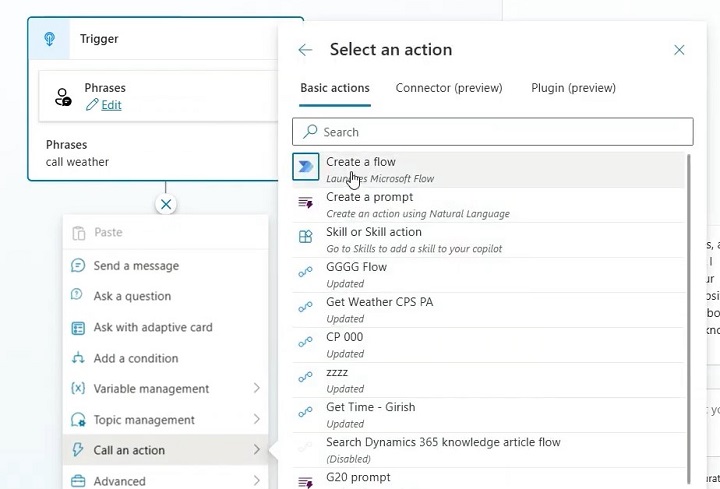Click the Add a condition icon
Image resolution: width=720 pixels, height=489 pixels.
pos(78,358)
